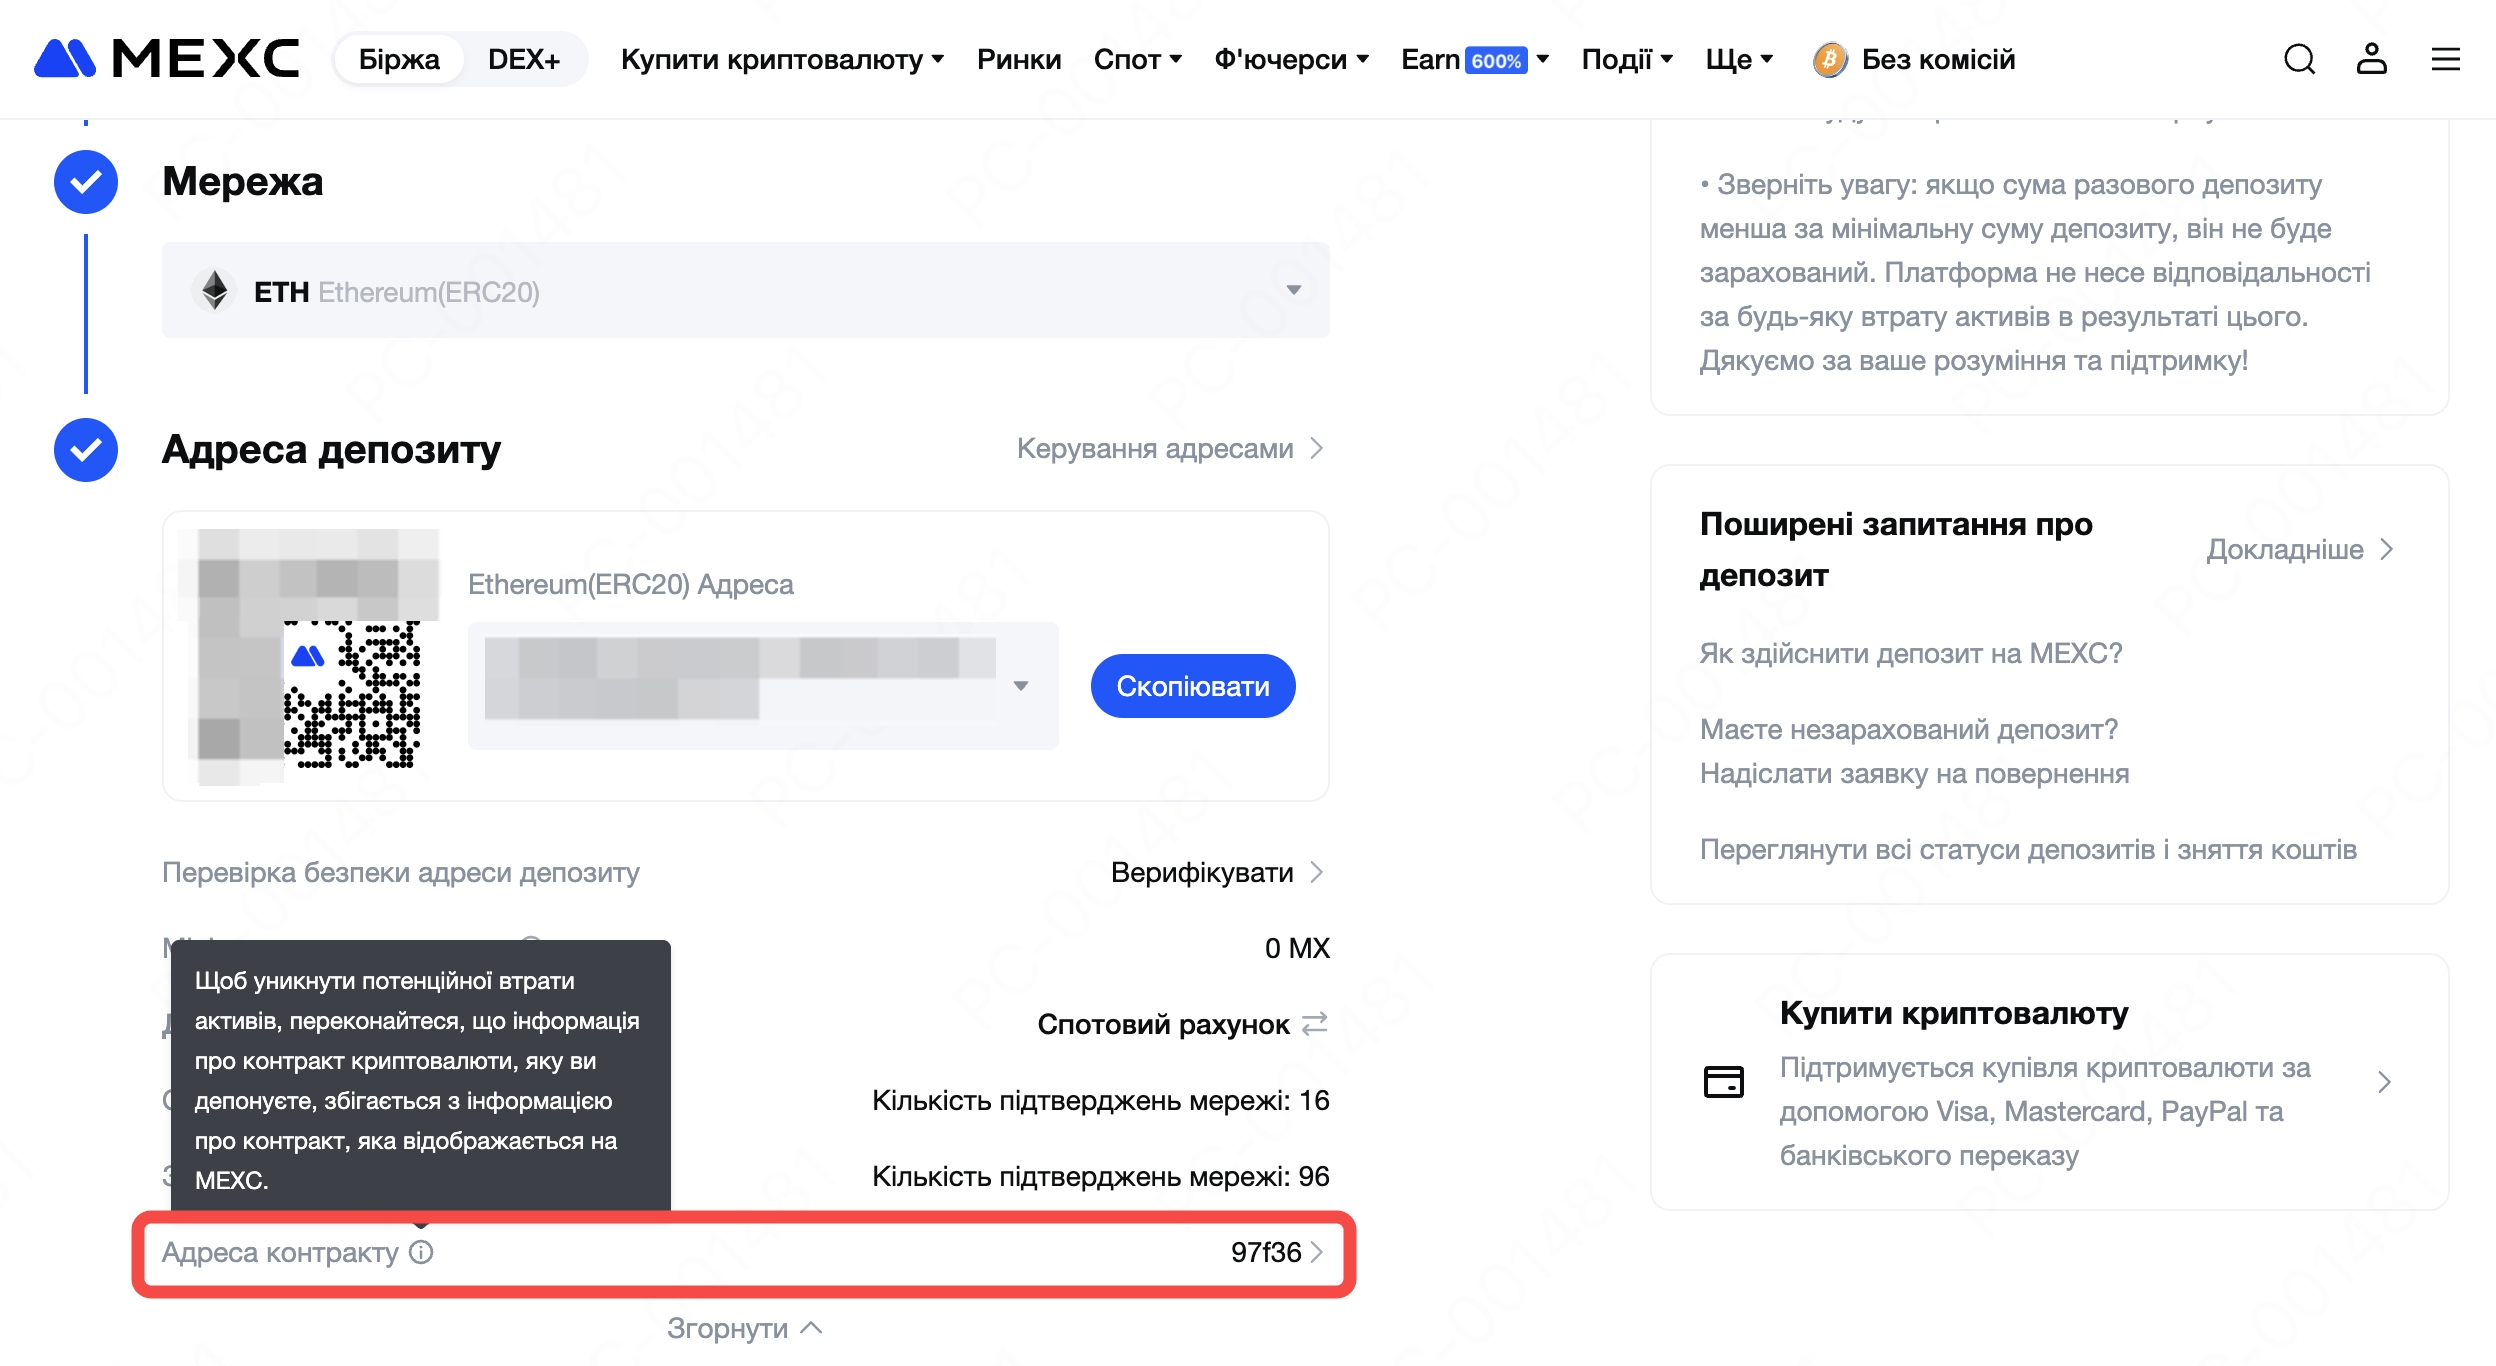Open the hamburger menu icon
The width and height of the screenshot is (2496, 1366).
[2445, 59]
